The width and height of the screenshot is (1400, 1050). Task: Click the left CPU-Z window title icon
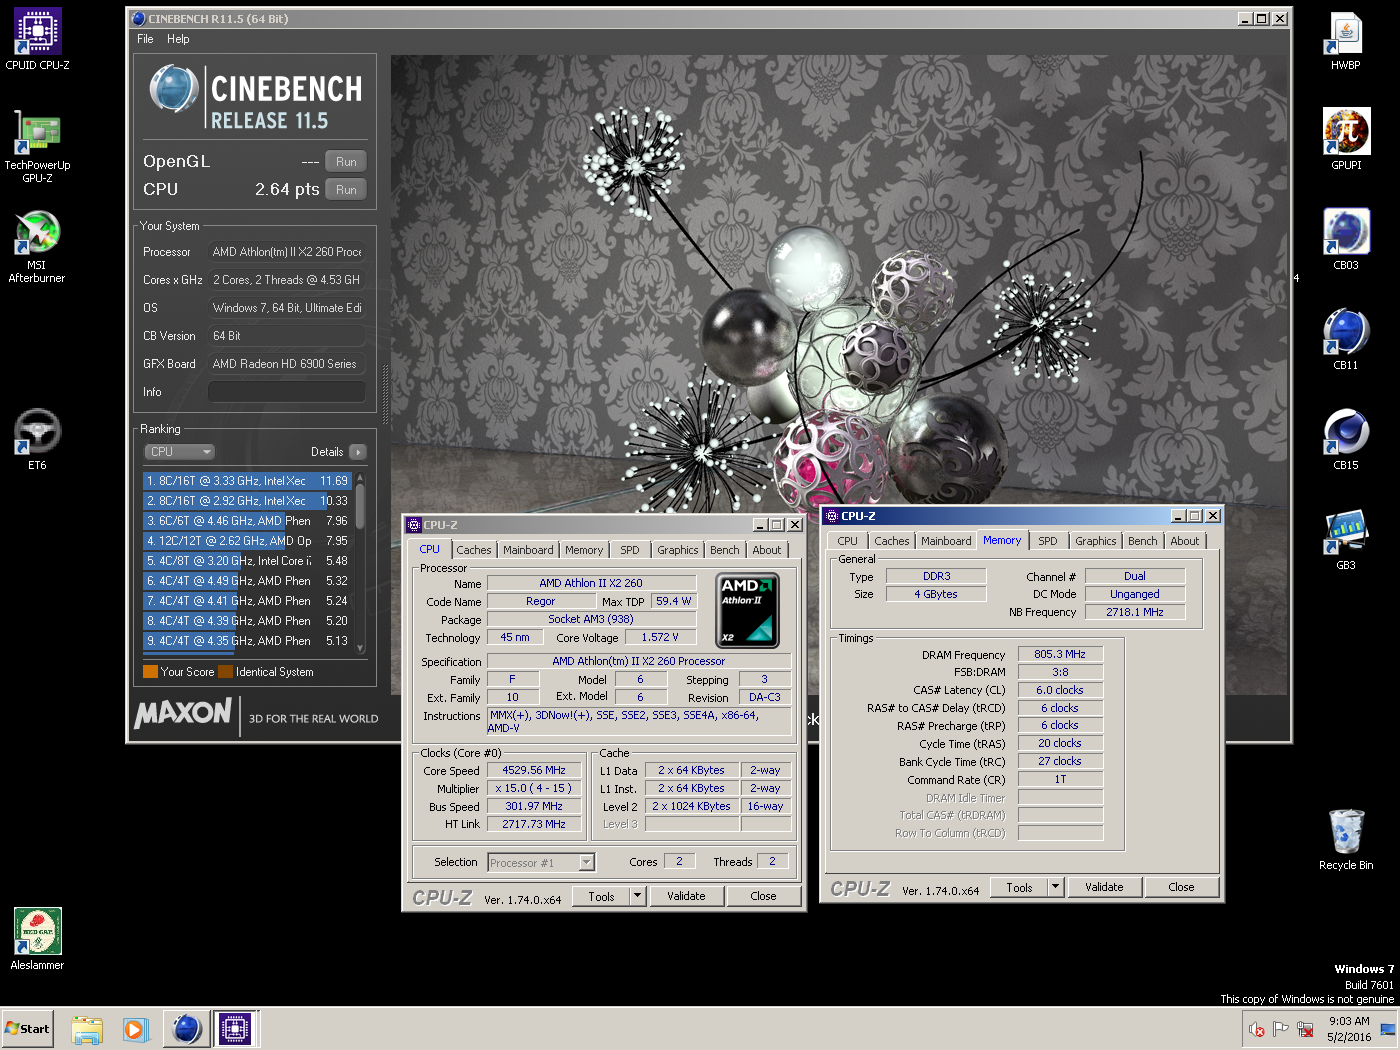pyautogui.click(x=413, y=525)
